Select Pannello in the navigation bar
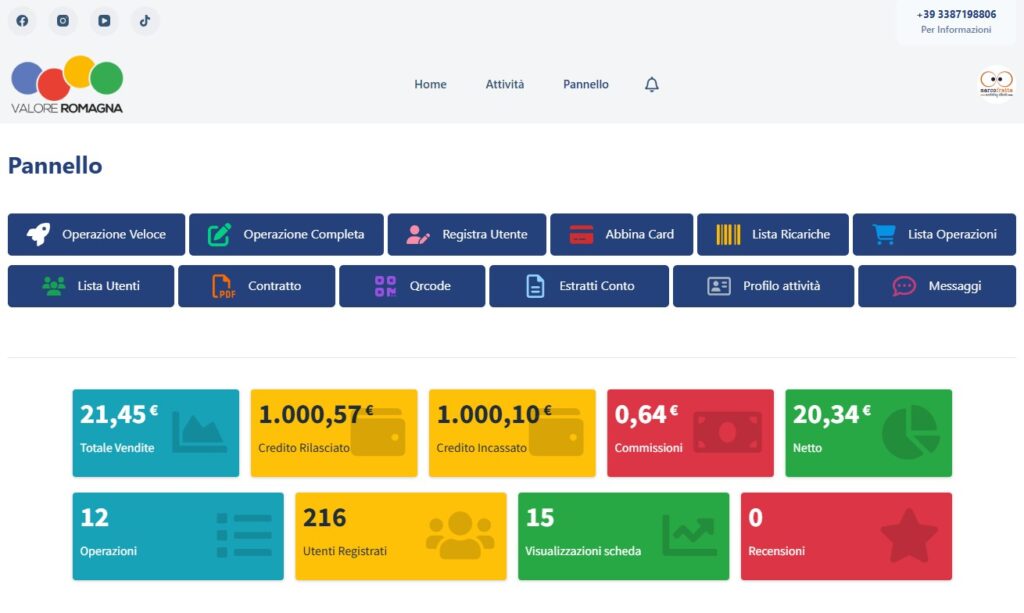Viewport: 1024px width, 613px height. click(585, 85)
